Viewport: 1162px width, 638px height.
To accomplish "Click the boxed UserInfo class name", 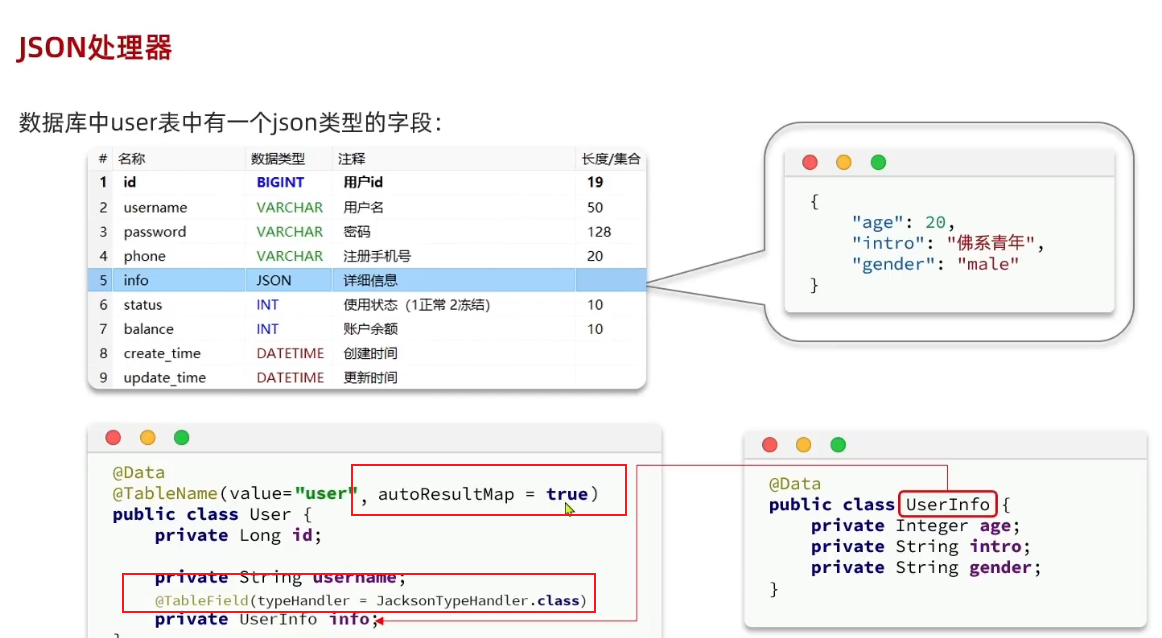I will (x=947, y=504).
